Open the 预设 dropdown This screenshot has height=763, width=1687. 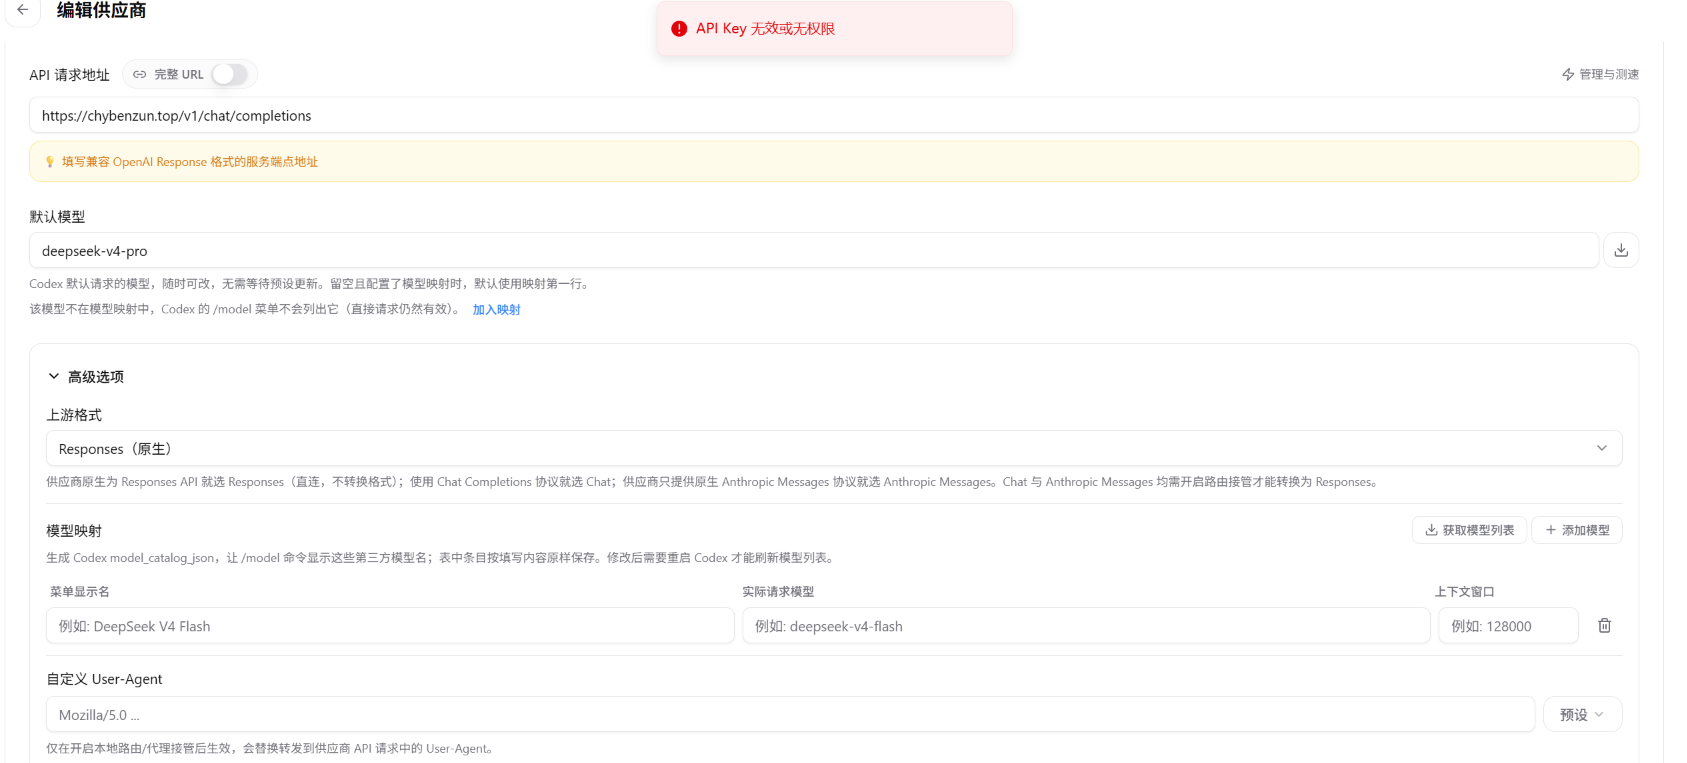click(1582, 715)
